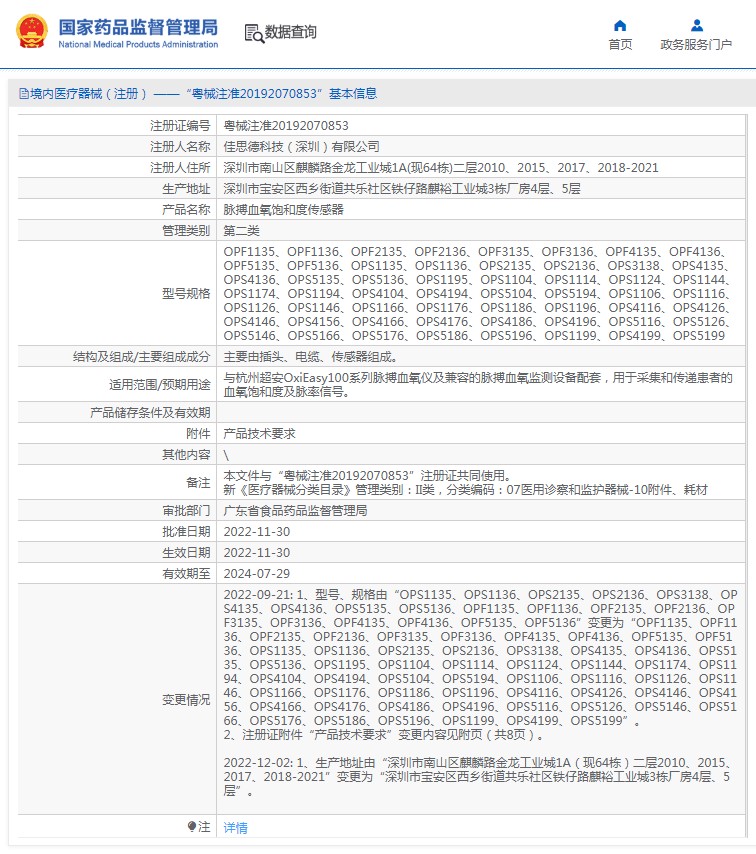Open the 详情 details link
756x854 pixels.
point(235,828)
